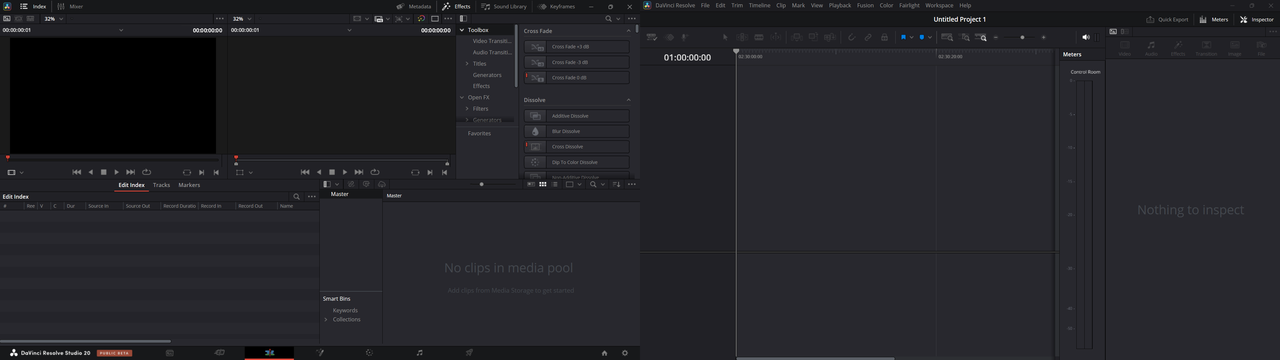Toggle the Effects panel button
The image size is (1280, 360).
click(x=456, y=6)
